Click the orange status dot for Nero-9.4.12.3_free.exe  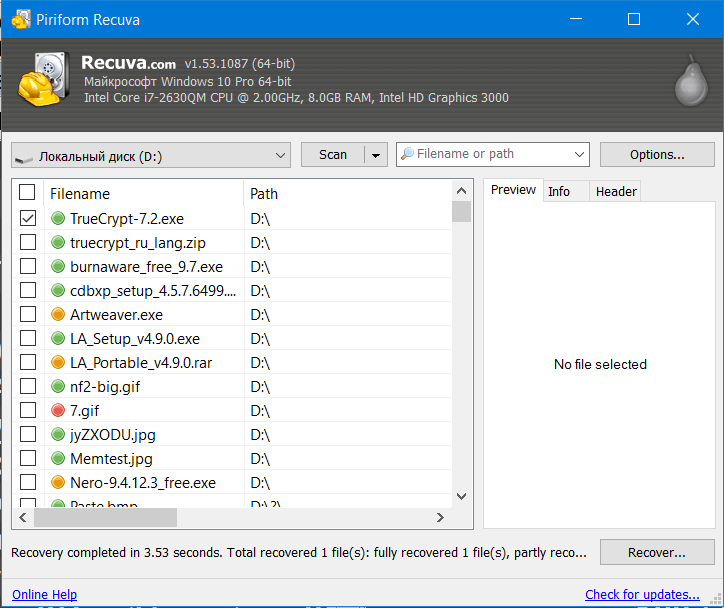click(58, 482)
